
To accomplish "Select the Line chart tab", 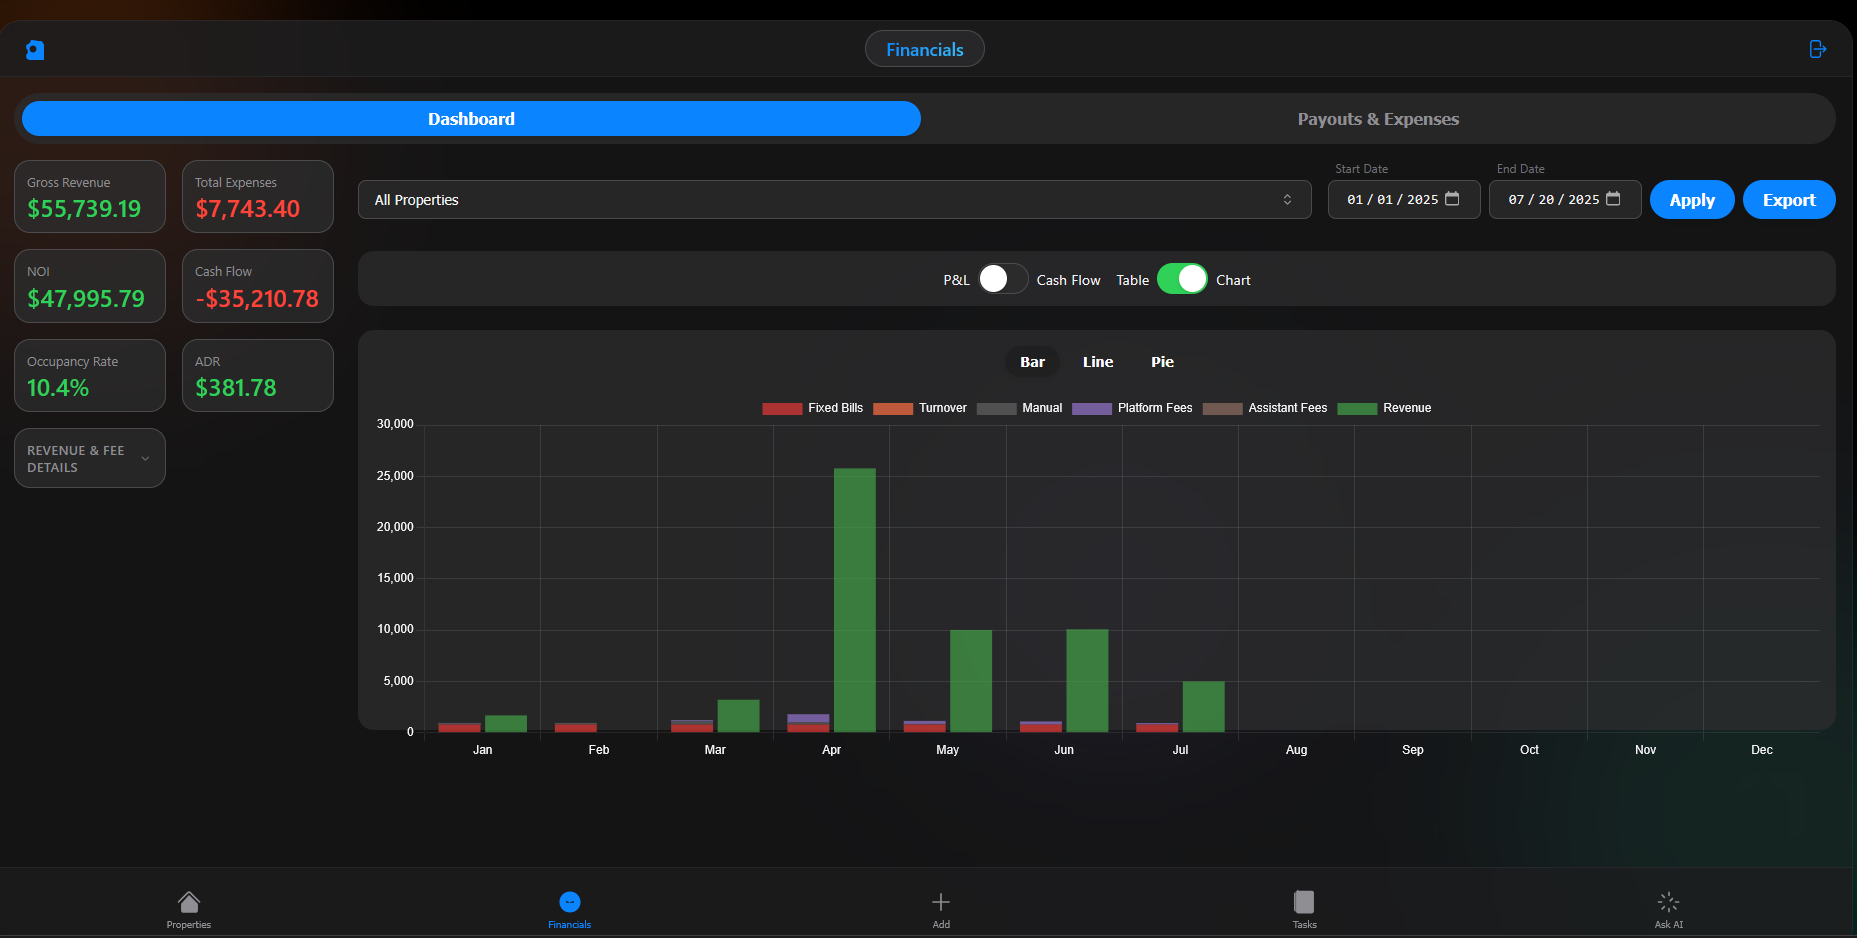I will [x=1097, y=362].
